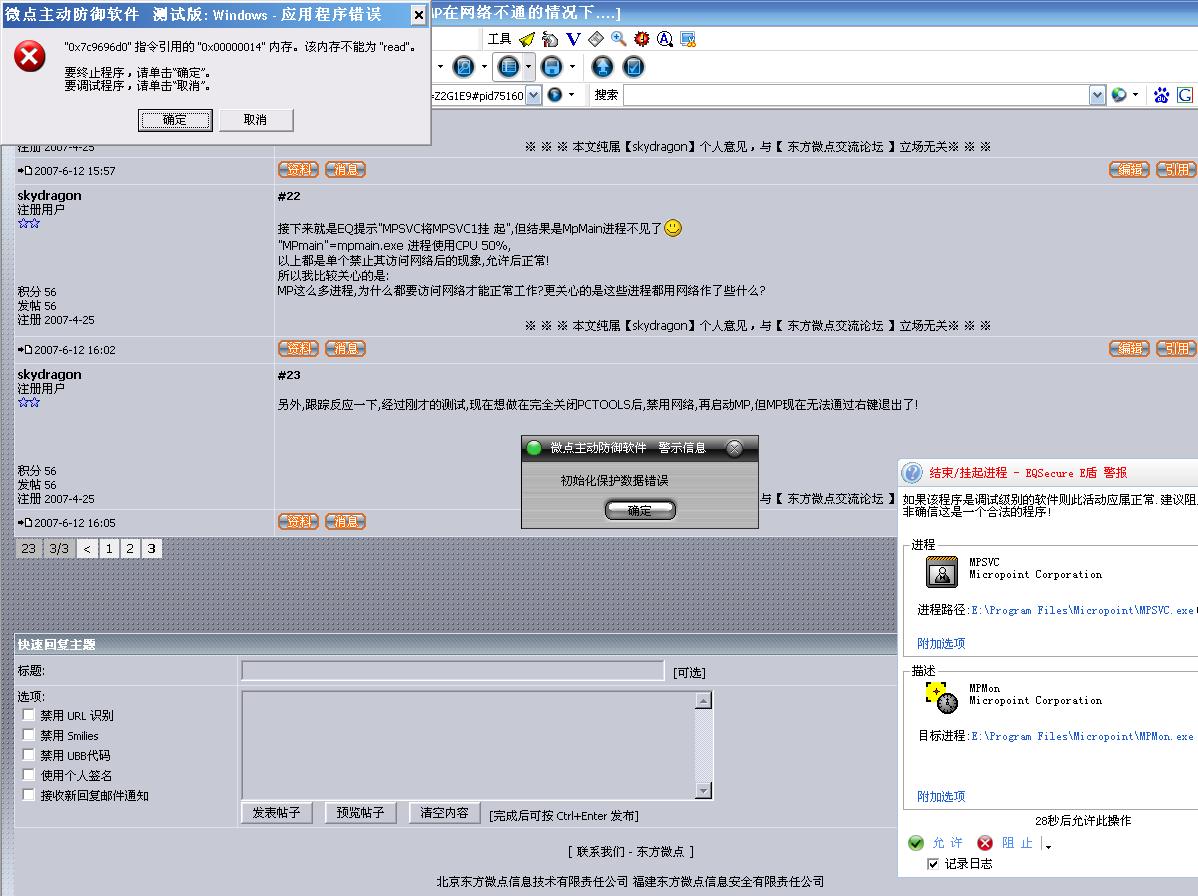Viewport: 1198px width, 896px height.
Task: Open the dropdown arrow next to 阻止
Action: pyautogui.click(x=1047, y=845)
